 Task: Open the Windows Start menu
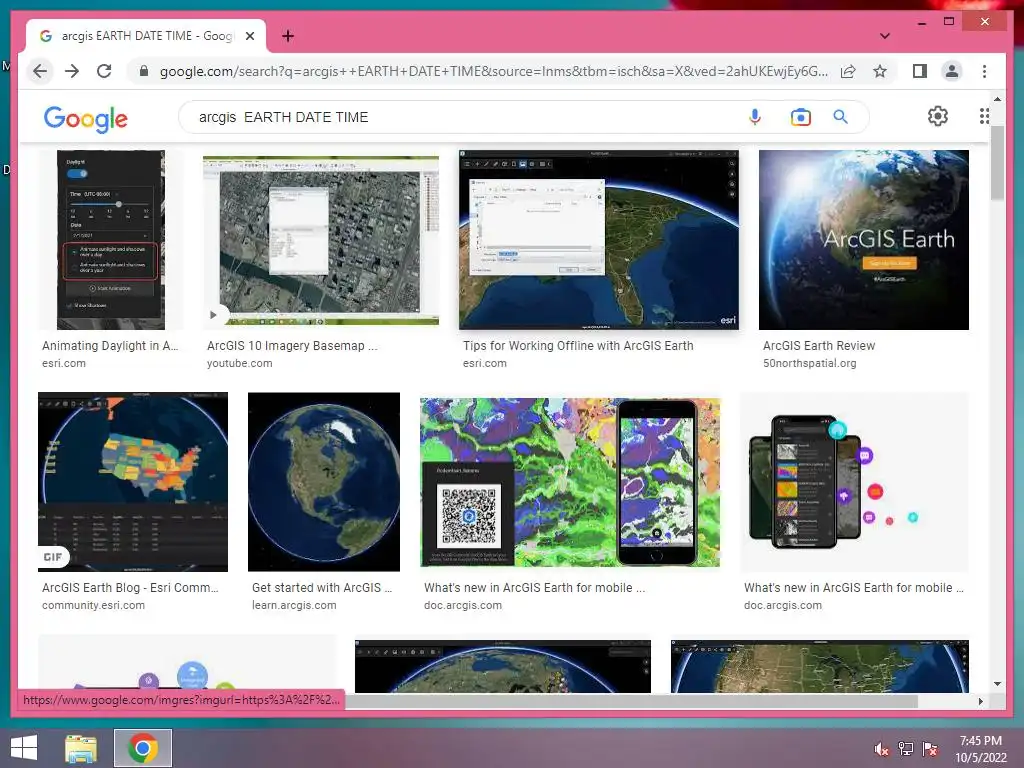24,748
